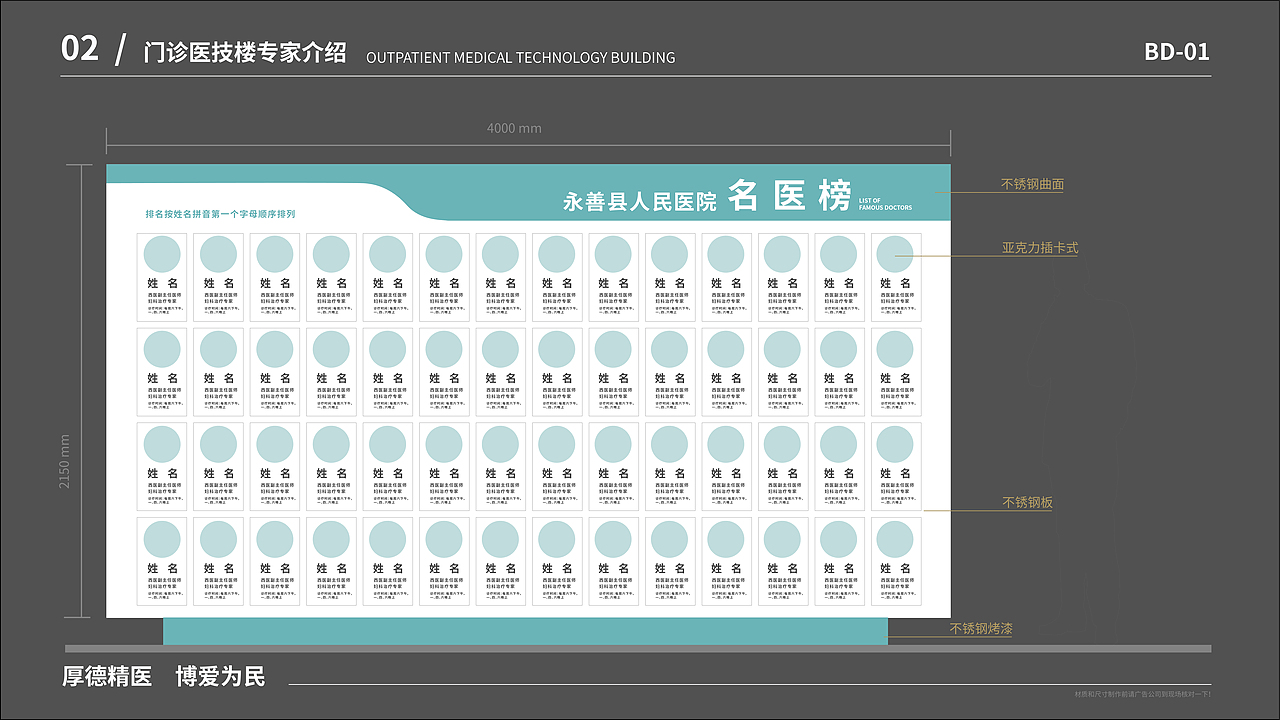The height and width of the screenshot is (720, 1280).
Task: Click the 厚德精医 博爱为民 footer slogan
Action: tap(164, 677)
